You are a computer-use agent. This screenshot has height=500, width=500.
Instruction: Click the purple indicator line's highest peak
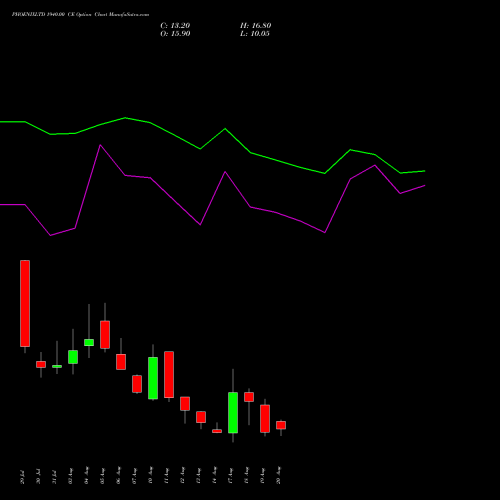(x=100, y=145)
